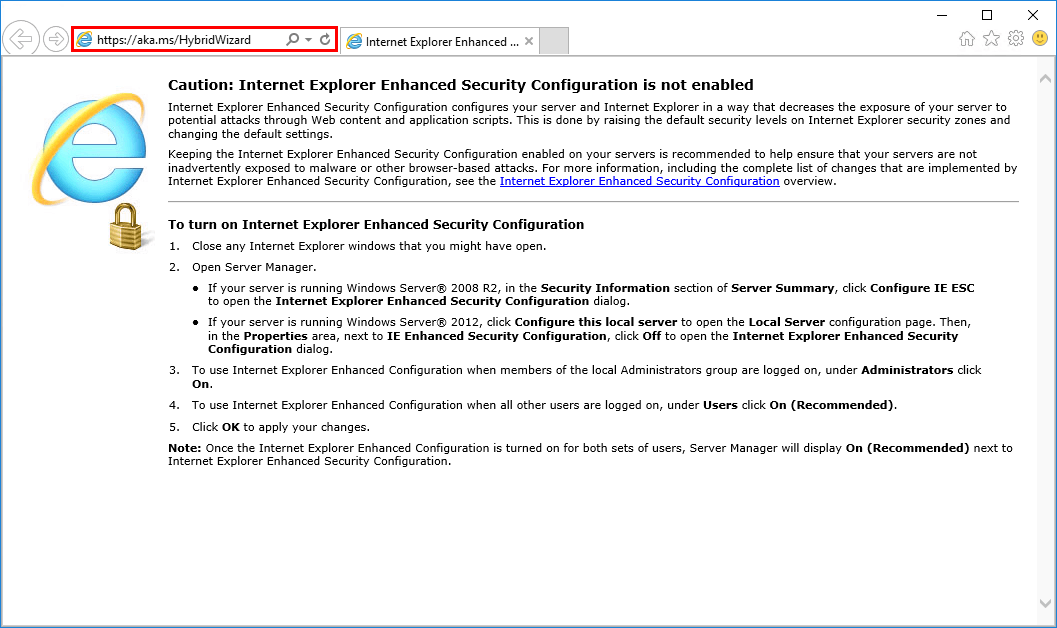Click the bold 'Configure IE ESC' text
The height and width of the screenshot is (628, 1057).
point(922,288)
